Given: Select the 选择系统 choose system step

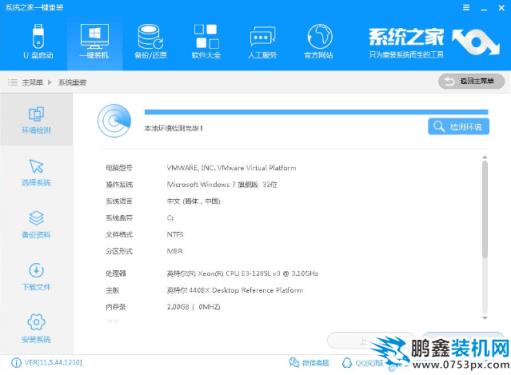Looking at the screenshot, I should click(x=36, y=173).
